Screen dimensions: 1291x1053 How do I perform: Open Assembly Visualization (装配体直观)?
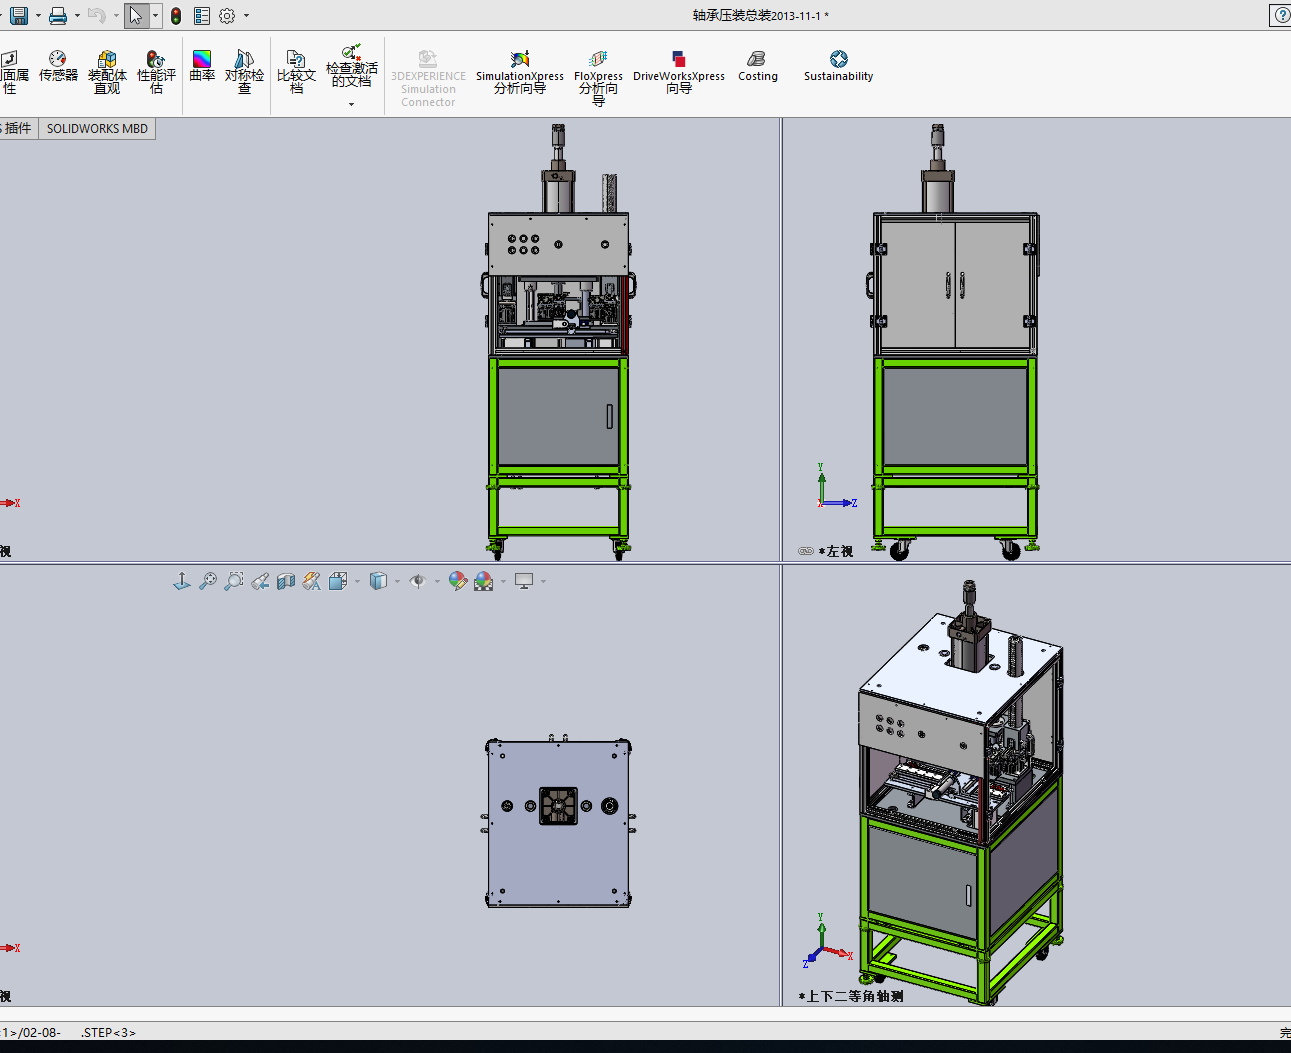(107, 72)
